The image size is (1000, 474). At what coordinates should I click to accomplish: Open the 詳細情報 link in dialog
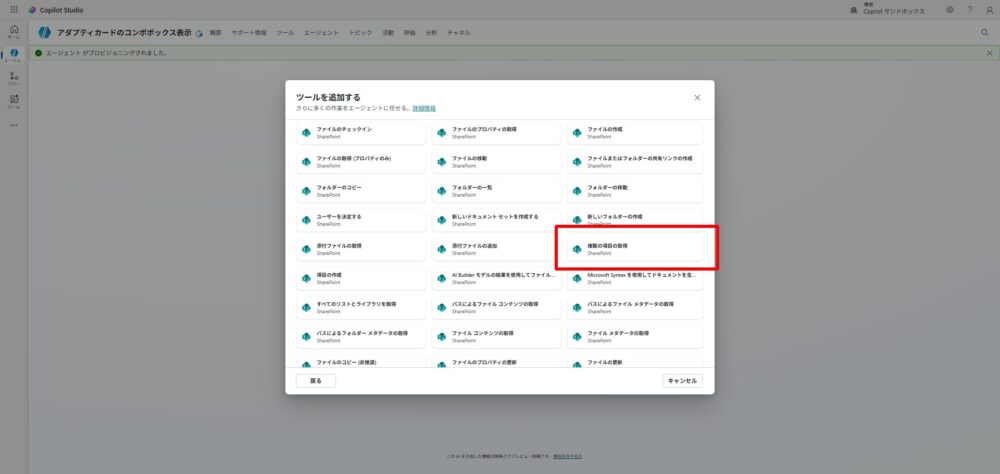[424, 107]
